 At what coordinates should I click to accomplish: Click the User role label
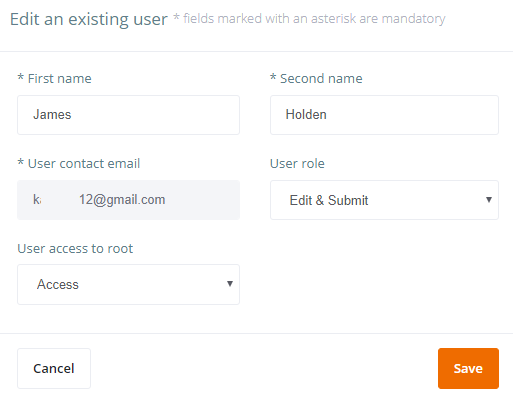point(297,164)
